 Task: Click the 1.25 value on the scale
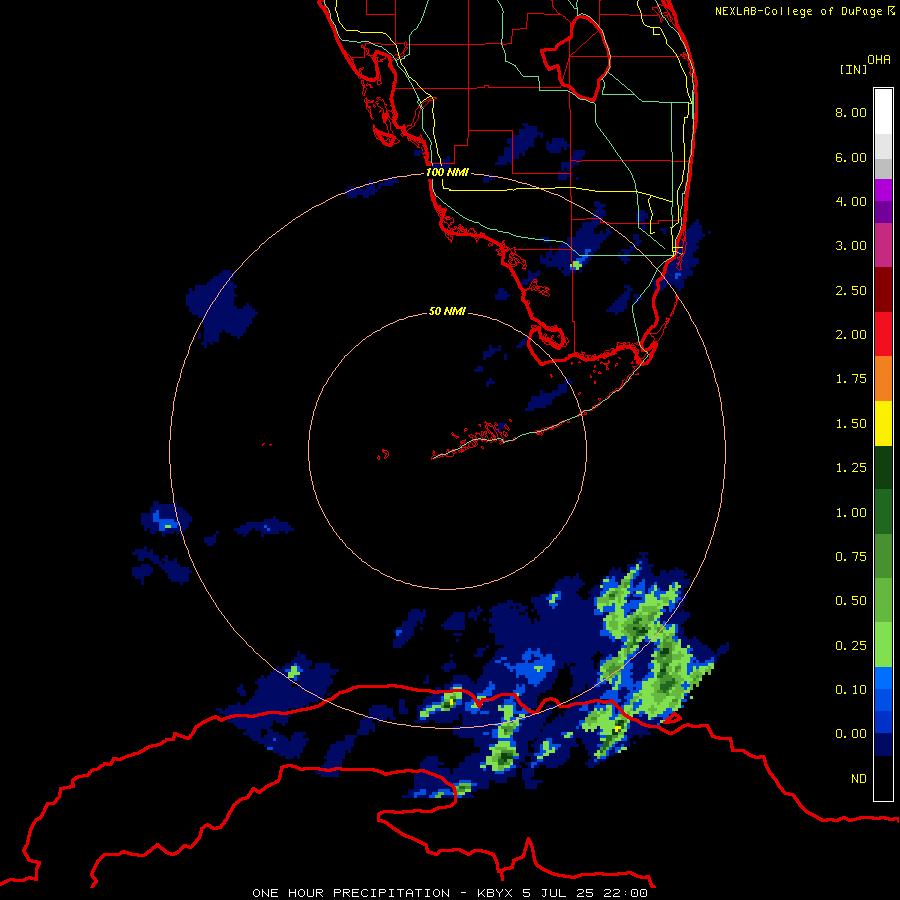tap(851, 468)
